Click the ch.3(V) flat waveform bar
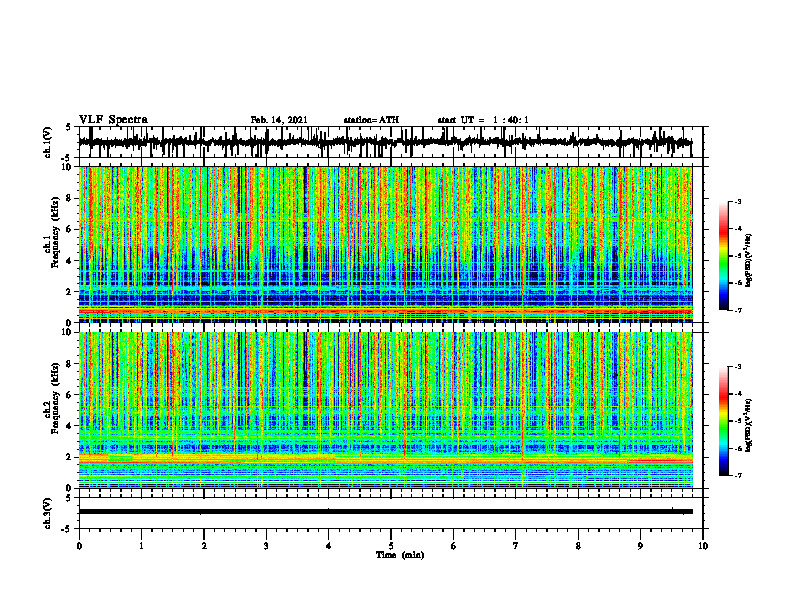Viewport: 792px width, 612px height. pyautogui.click(x=385, y=512)
